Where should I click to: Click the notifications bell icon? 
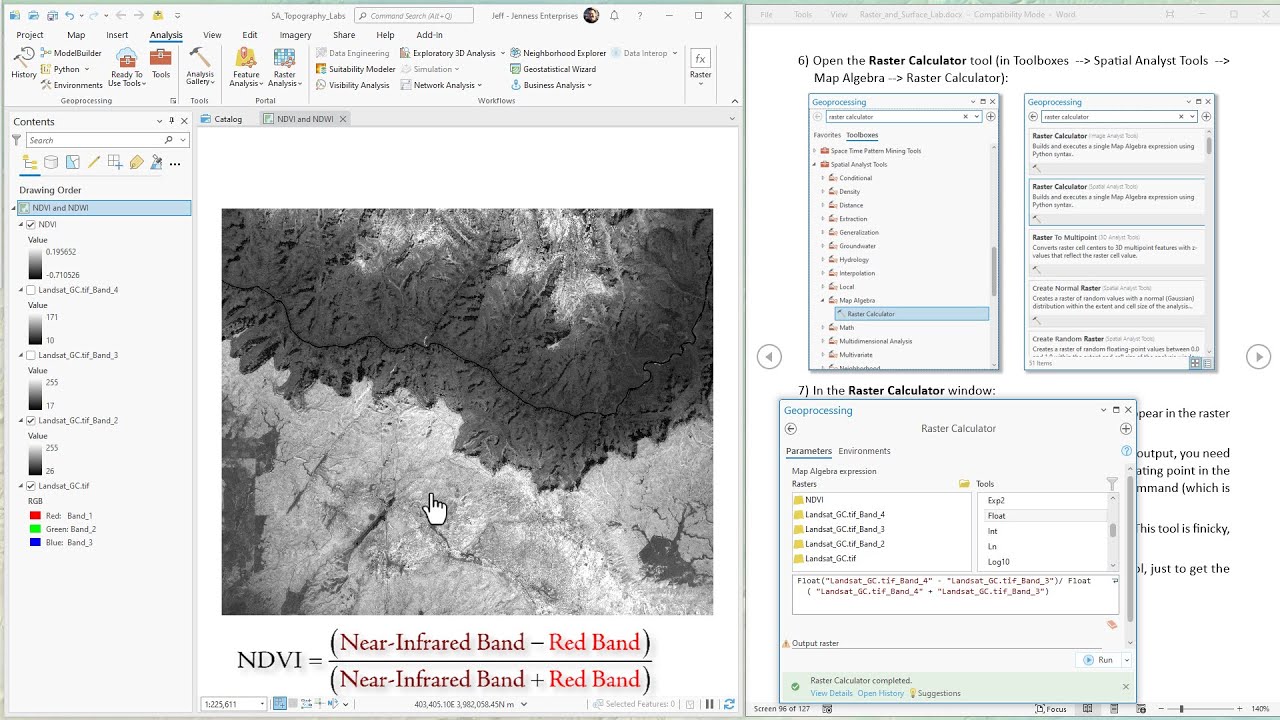pyautogui.click(x=614, y=15)
